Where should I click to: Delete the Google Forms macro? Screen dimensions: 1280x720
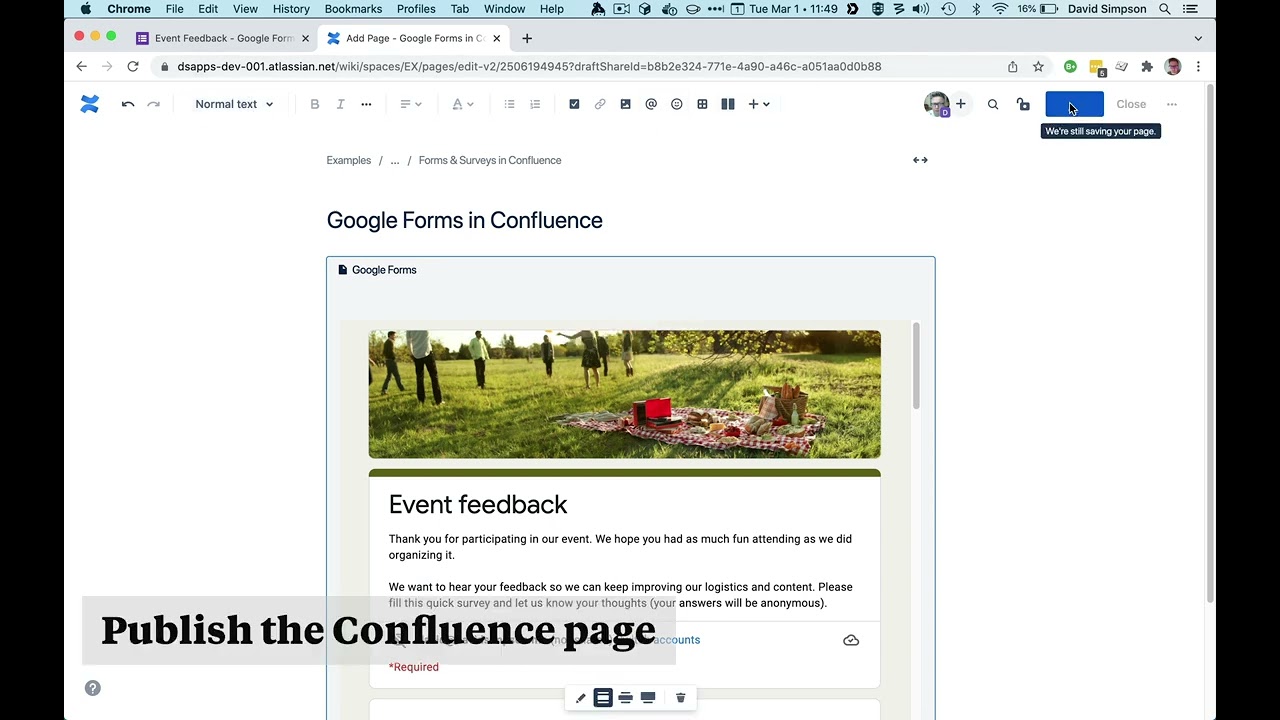(681, 698)
